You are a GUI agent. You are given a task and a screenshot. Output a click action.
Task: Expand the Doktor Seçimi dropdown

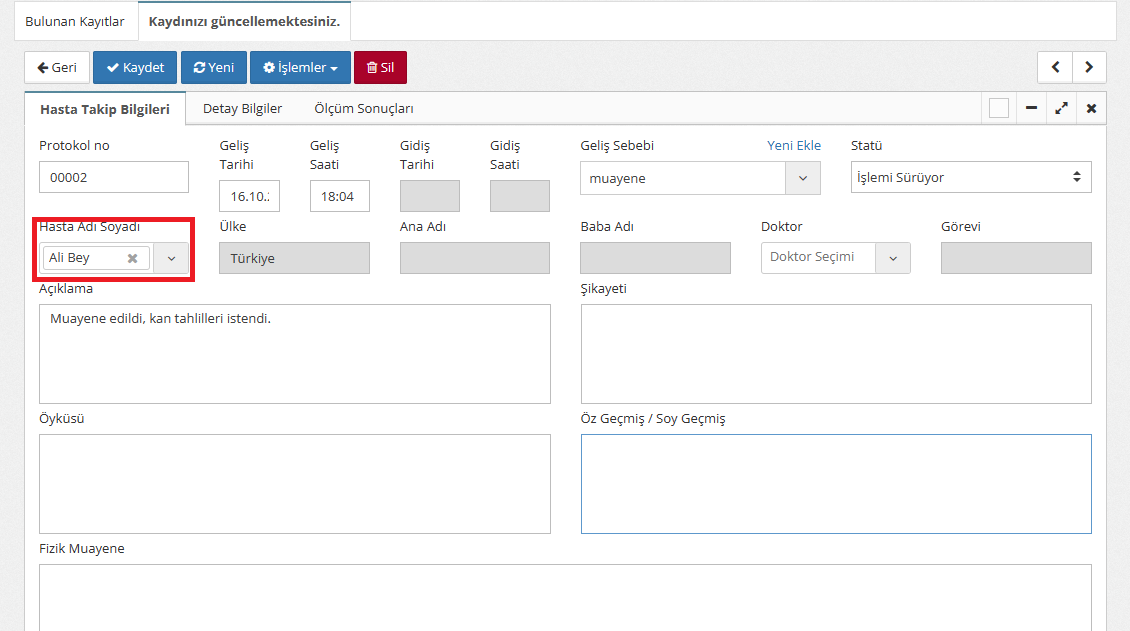[893, 258]
